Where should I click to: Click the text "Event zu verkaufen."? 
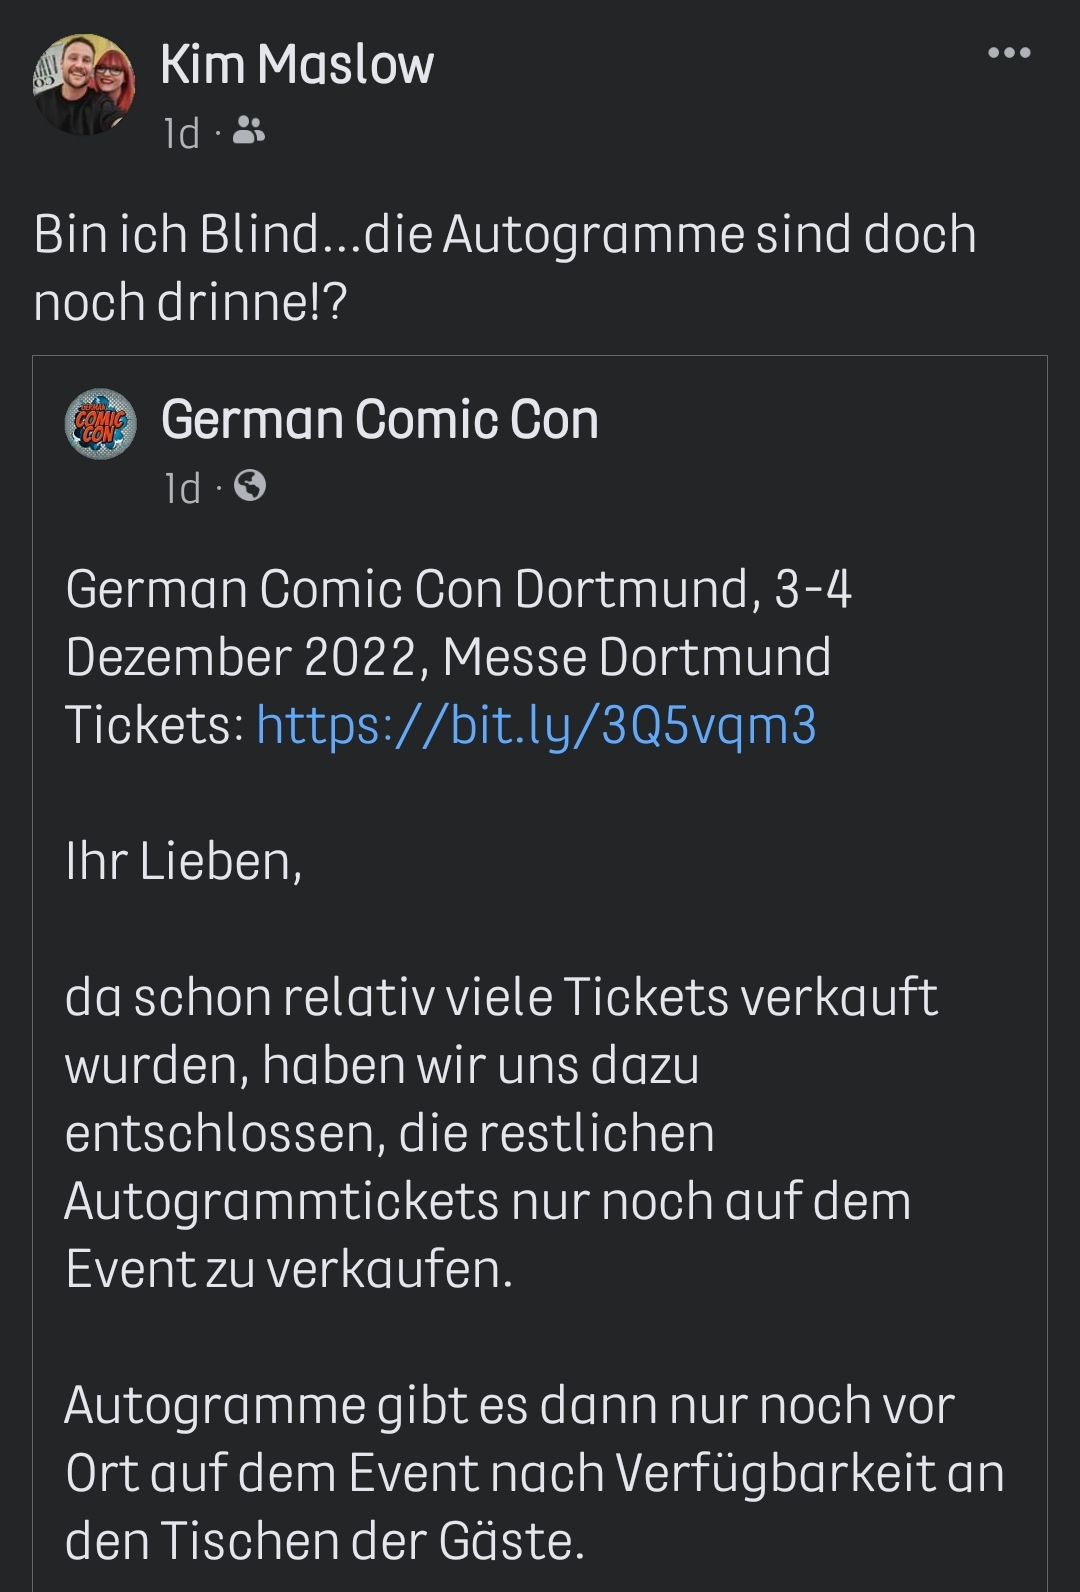[289, 1269]
